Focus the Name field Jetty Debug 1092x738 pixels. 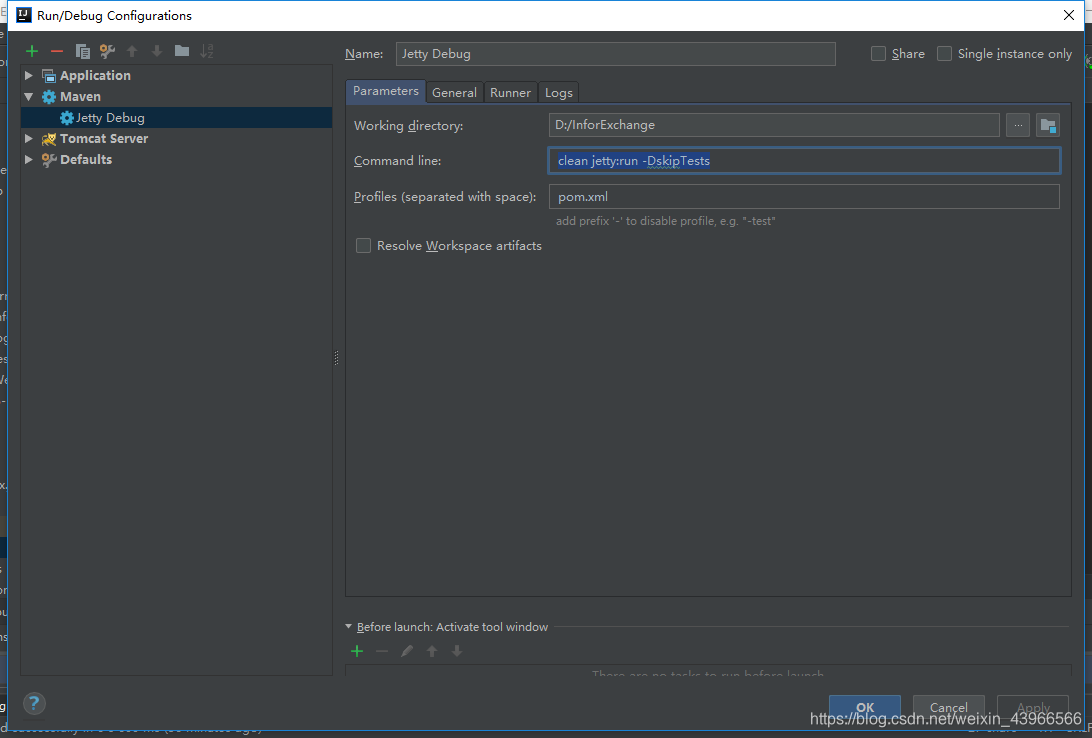[616, 54]
